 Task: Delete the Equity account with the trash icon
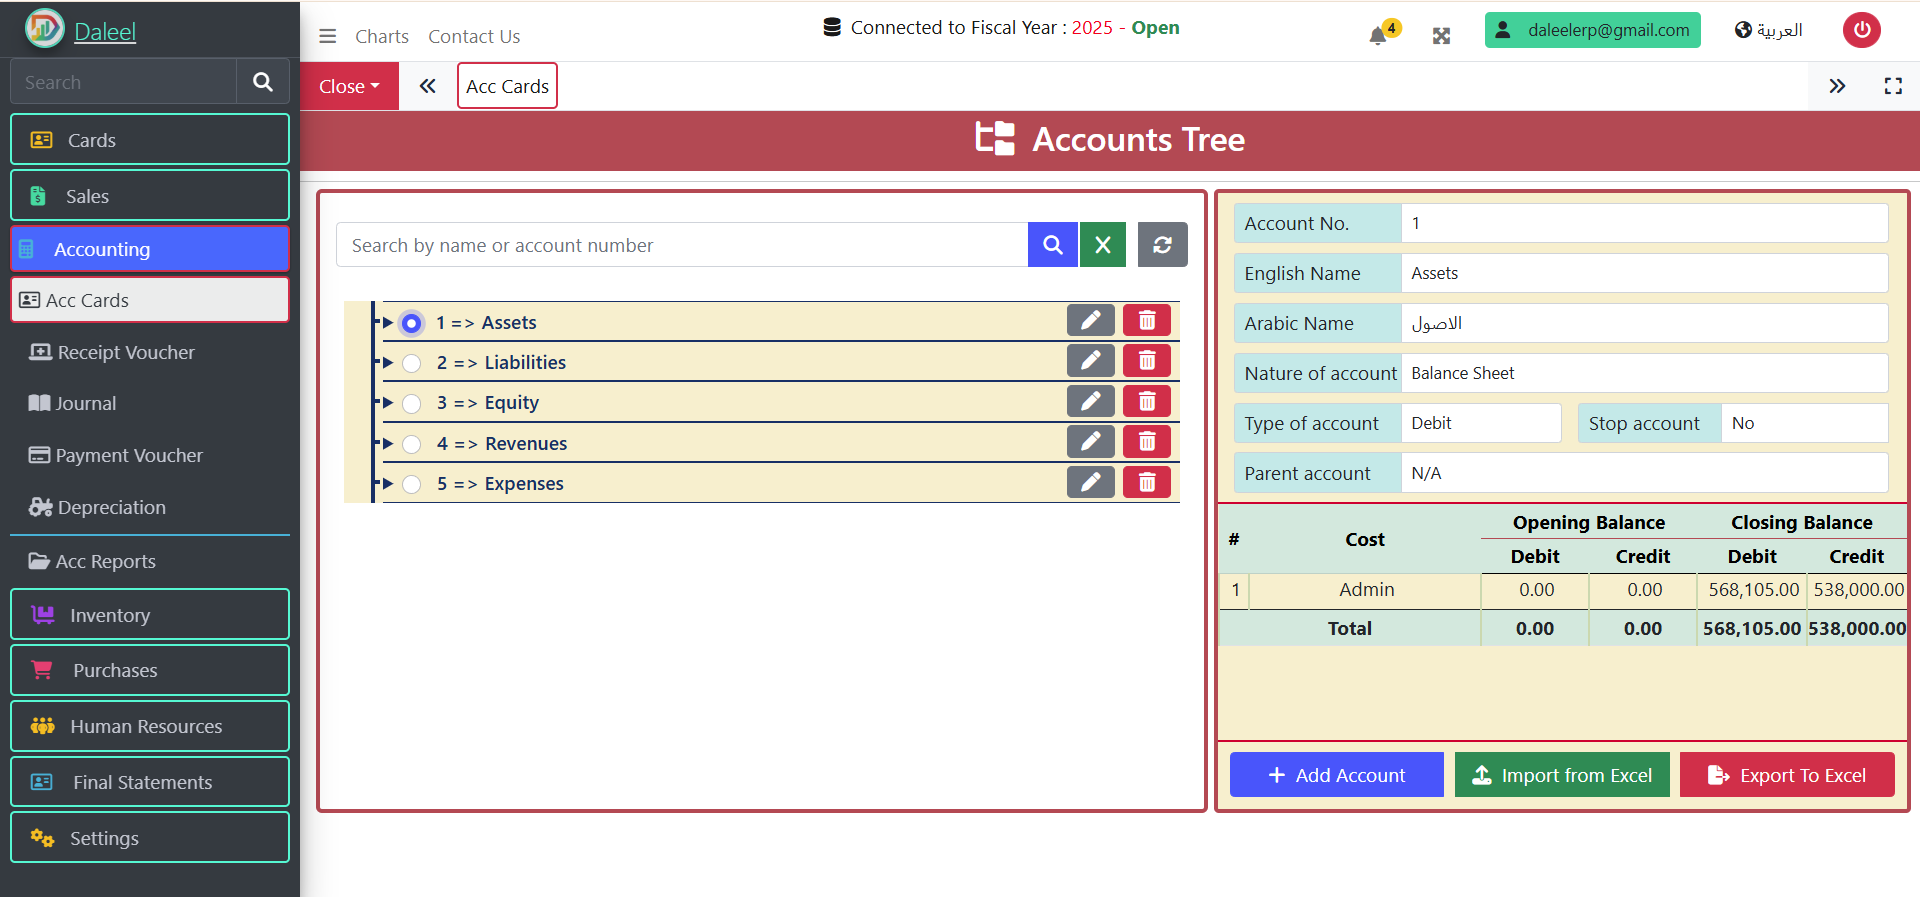[1147, 402]
